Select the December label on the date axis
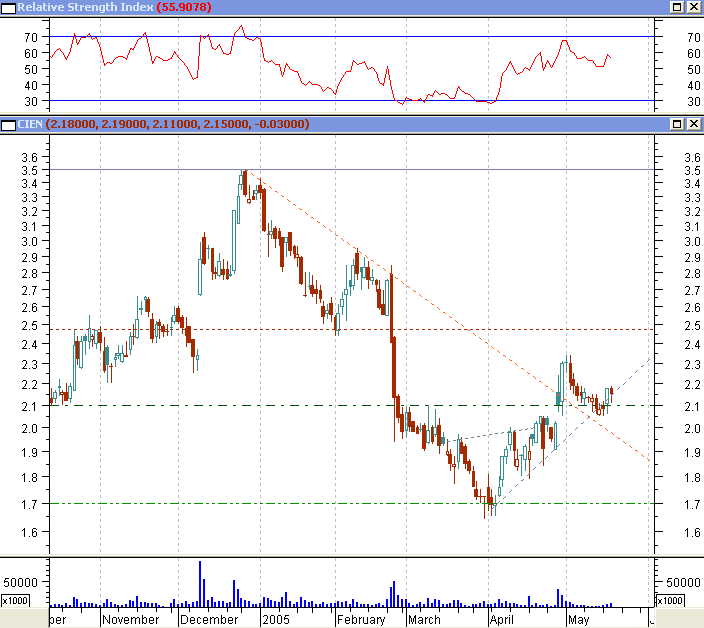 209,619
